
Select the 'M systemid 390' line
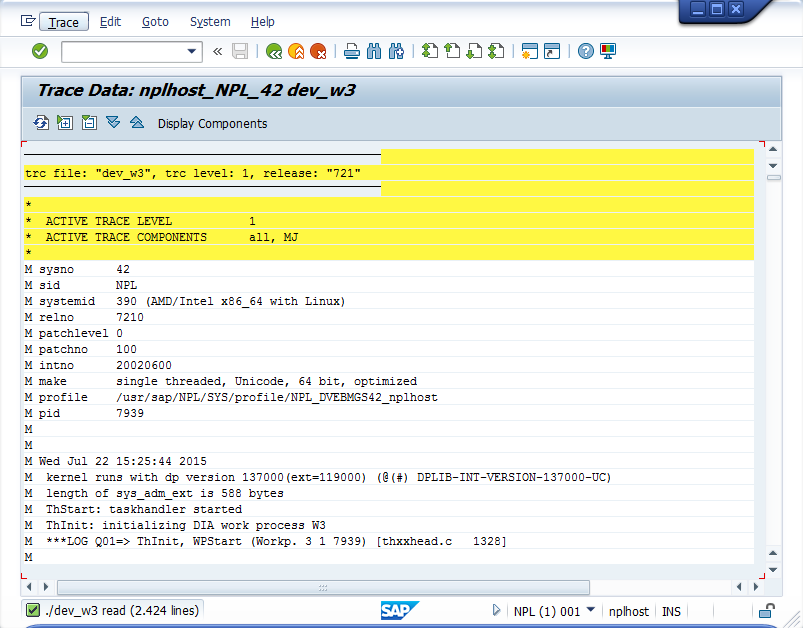[x=389, y=301]
